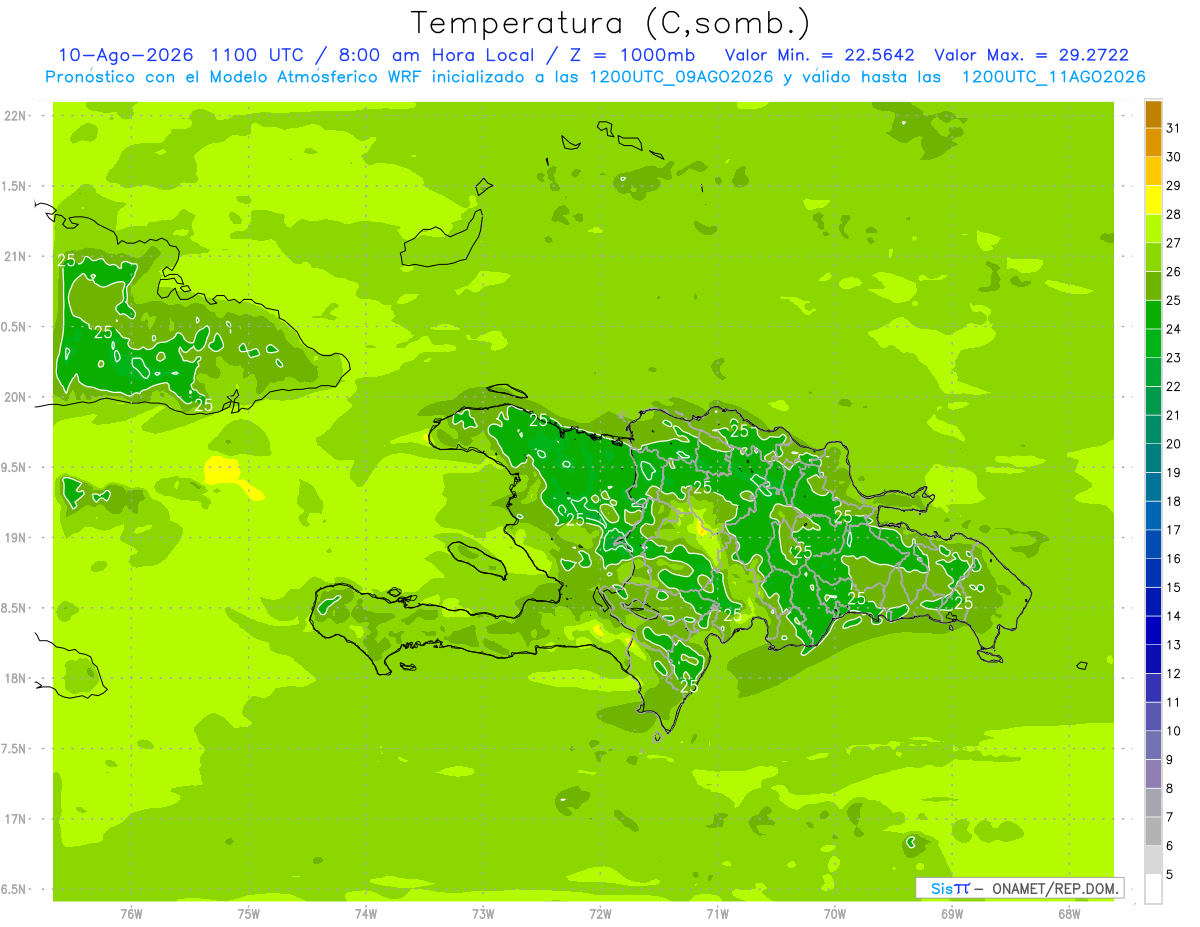Click the 'Valor Max. = 29.2722' reading
Screen dimensions: 1200x927
point(1031,55)
